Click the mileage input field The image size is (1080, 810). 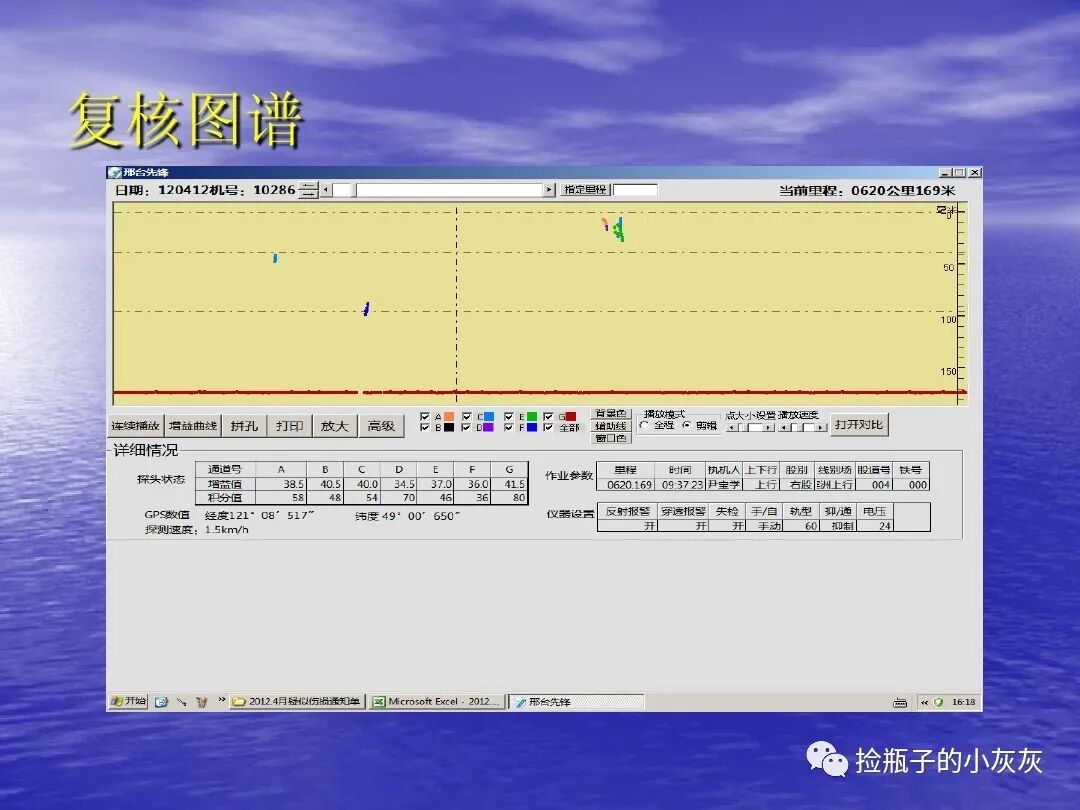point(635,189)
